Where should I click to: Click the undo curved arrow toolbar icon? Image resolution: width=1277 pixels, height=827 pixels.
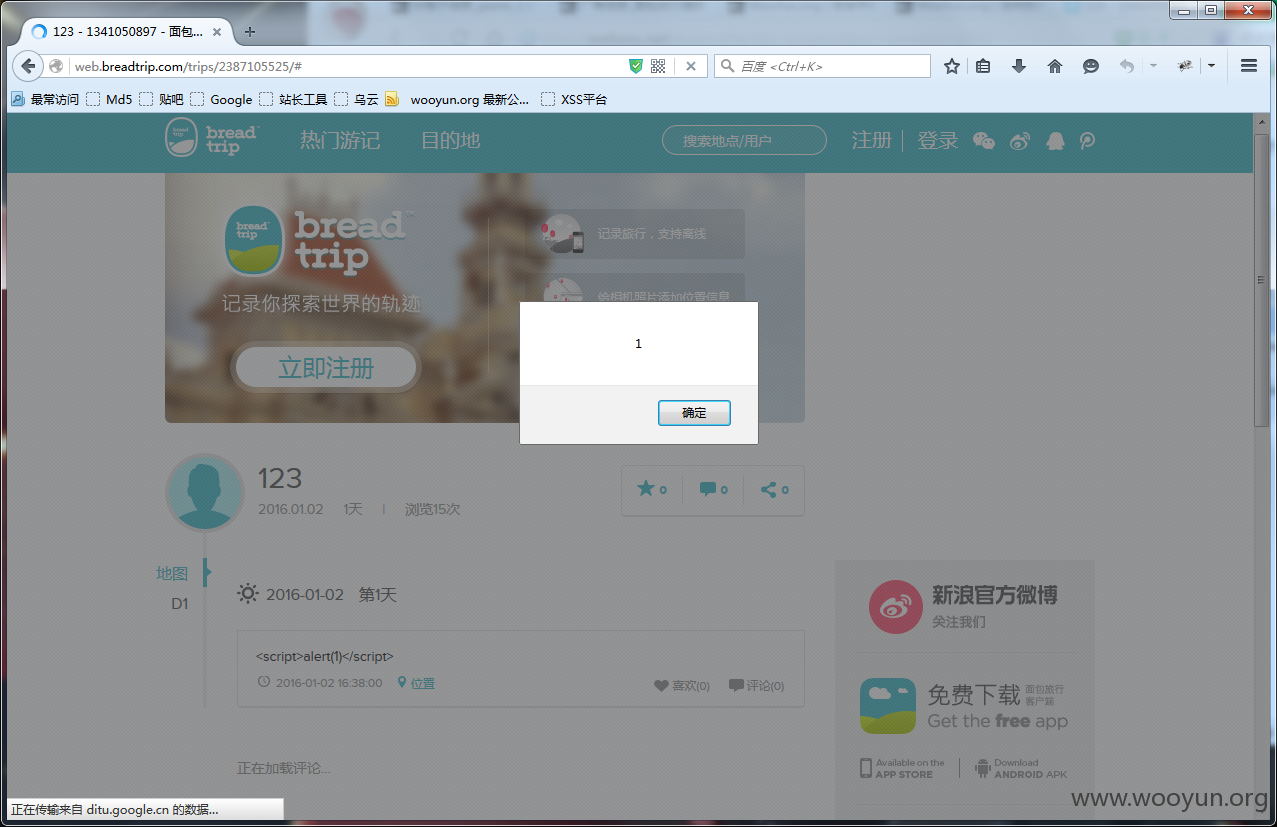[1127, 66]
